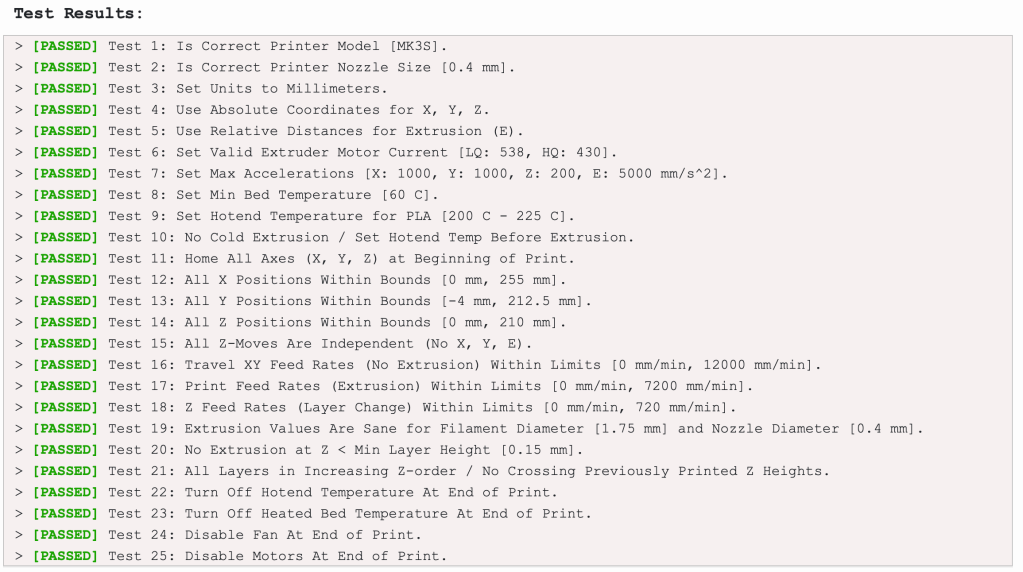Select the hotend temperature for PLA result
Screen dimensions: 1023x572
341,216
